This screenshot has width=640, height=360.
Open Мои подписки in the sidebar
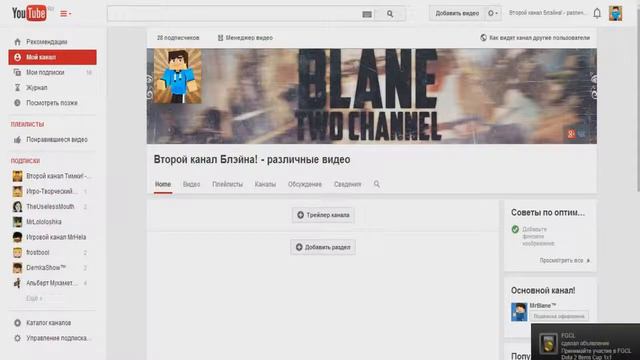click(52, 72)
